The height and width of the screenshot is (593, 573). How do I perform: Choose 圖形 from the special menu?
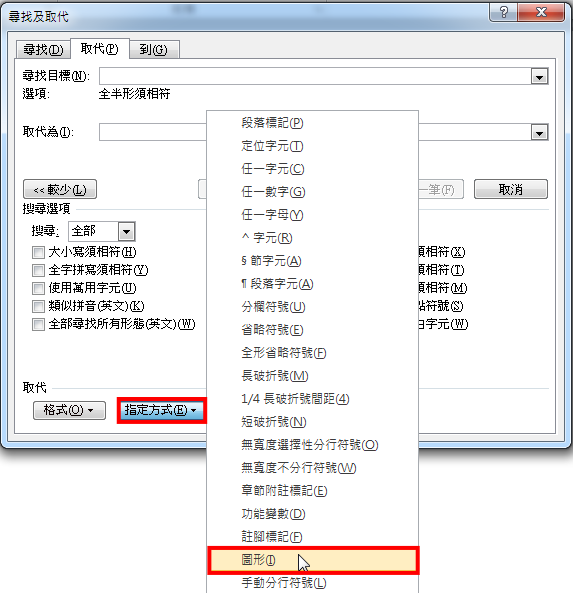pos(313,560)
